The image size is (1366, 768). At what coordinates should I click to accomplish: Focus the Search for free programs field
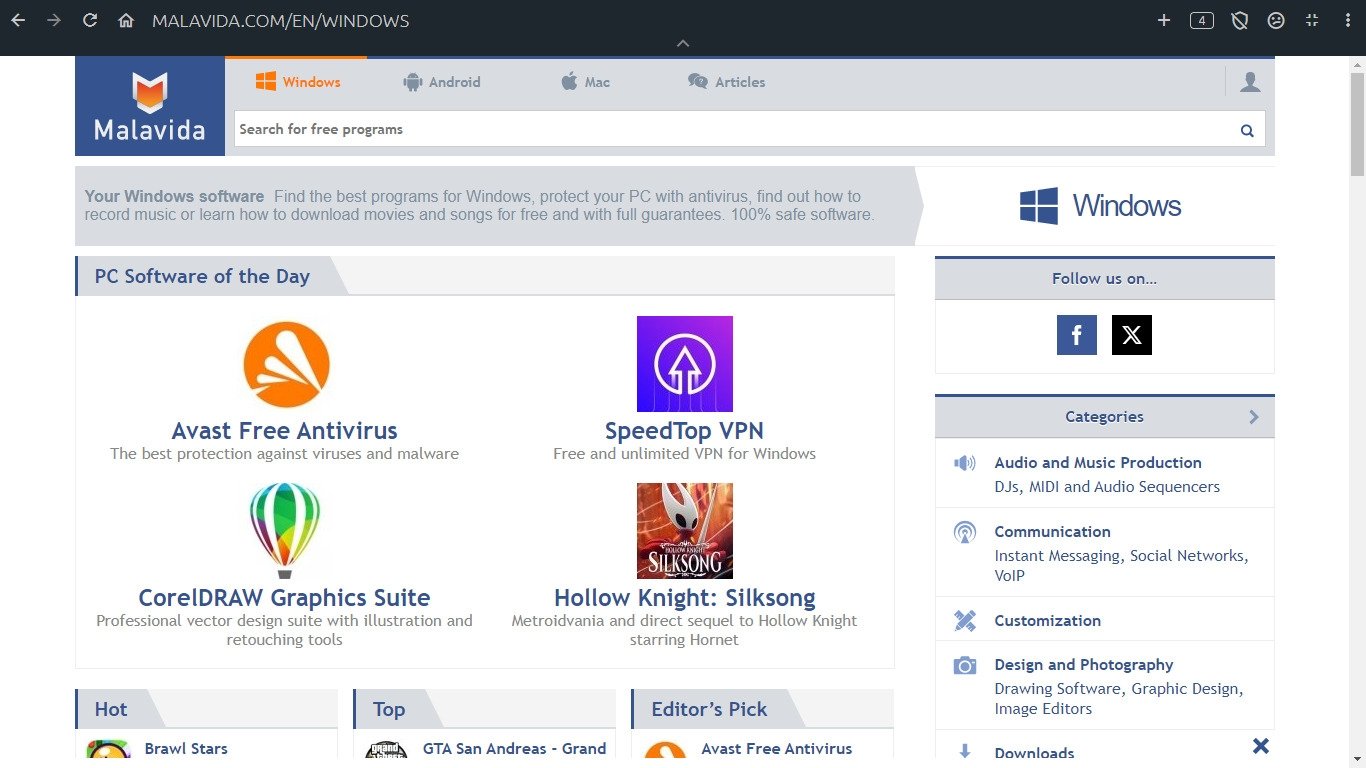[x=730, y=130]
